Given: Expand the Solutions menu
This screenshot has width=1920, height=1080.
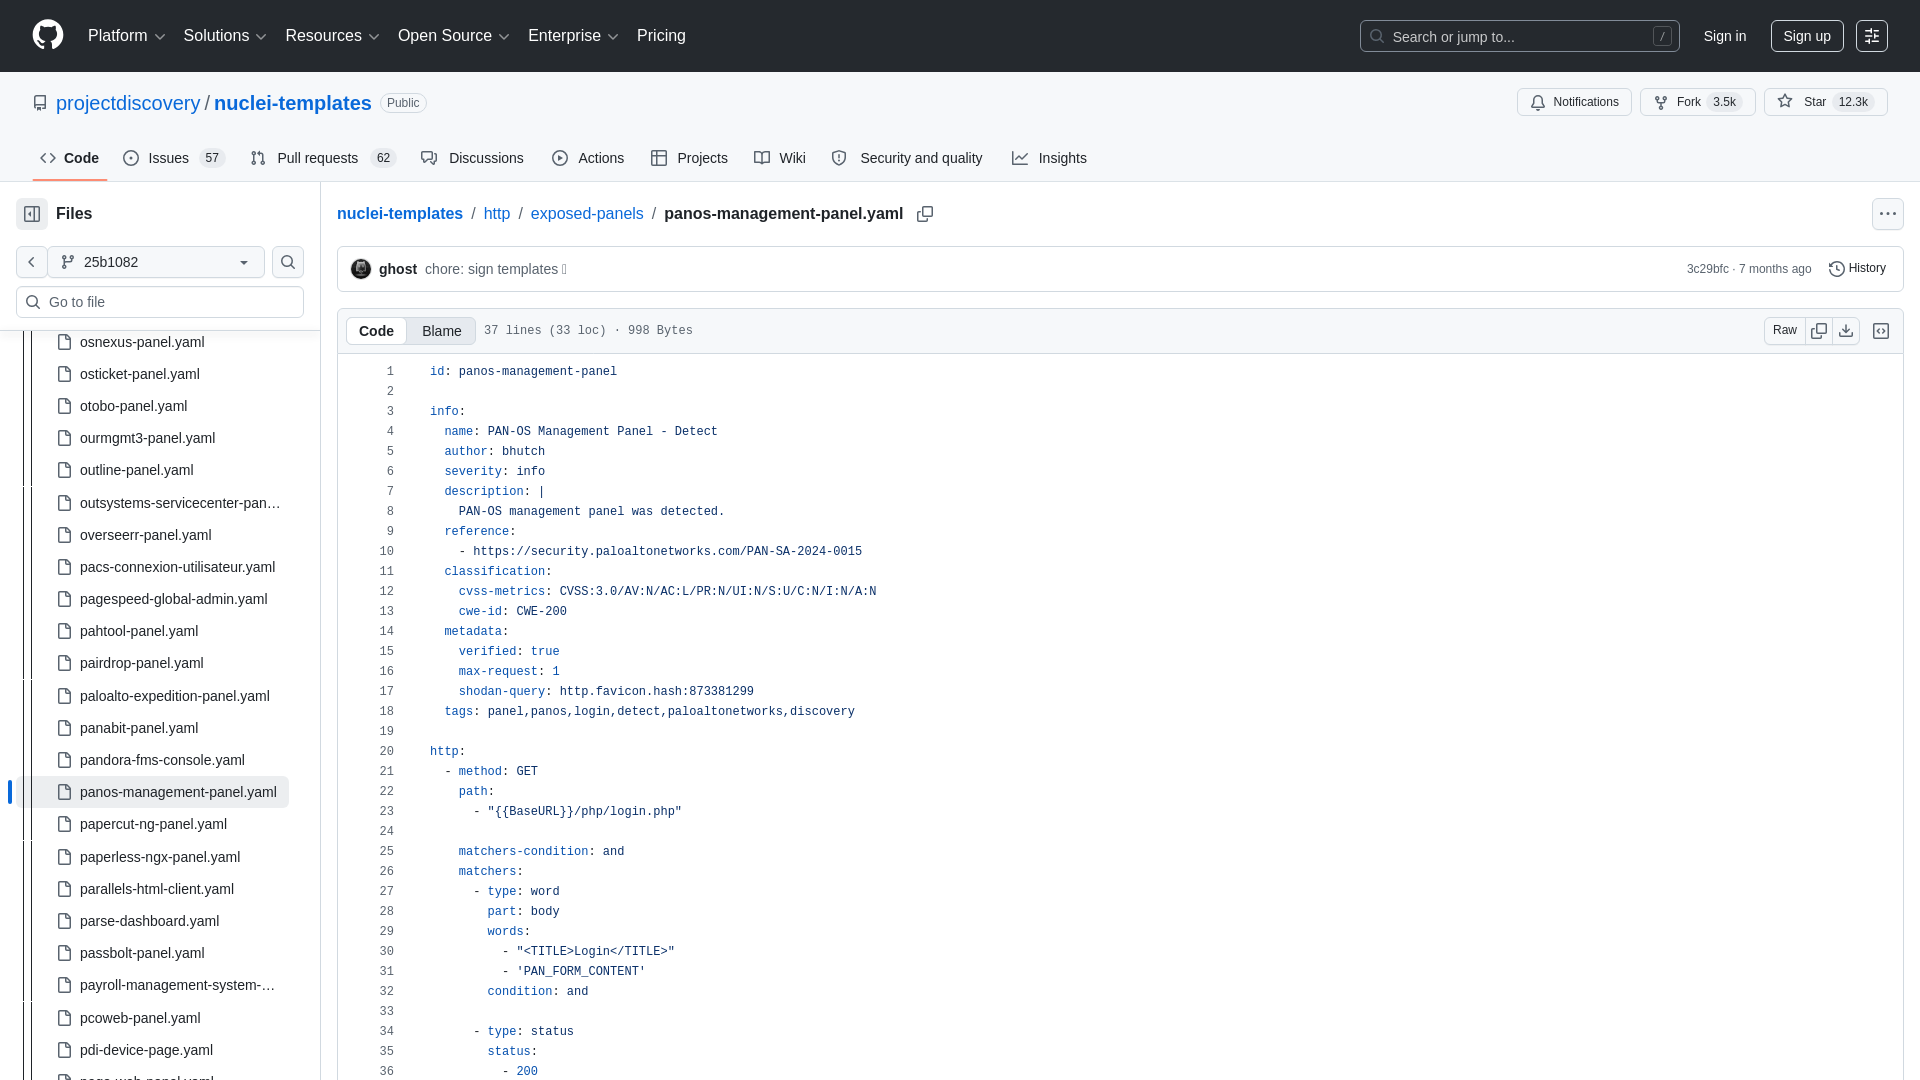Looking at the screenshot, I should [x=225, y=36].
